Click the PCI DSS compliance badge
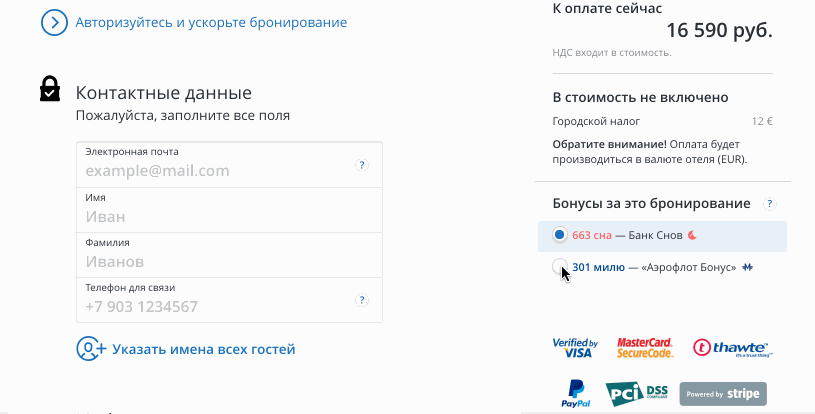The width and height of the screenshot is (815, 414). 636,393
